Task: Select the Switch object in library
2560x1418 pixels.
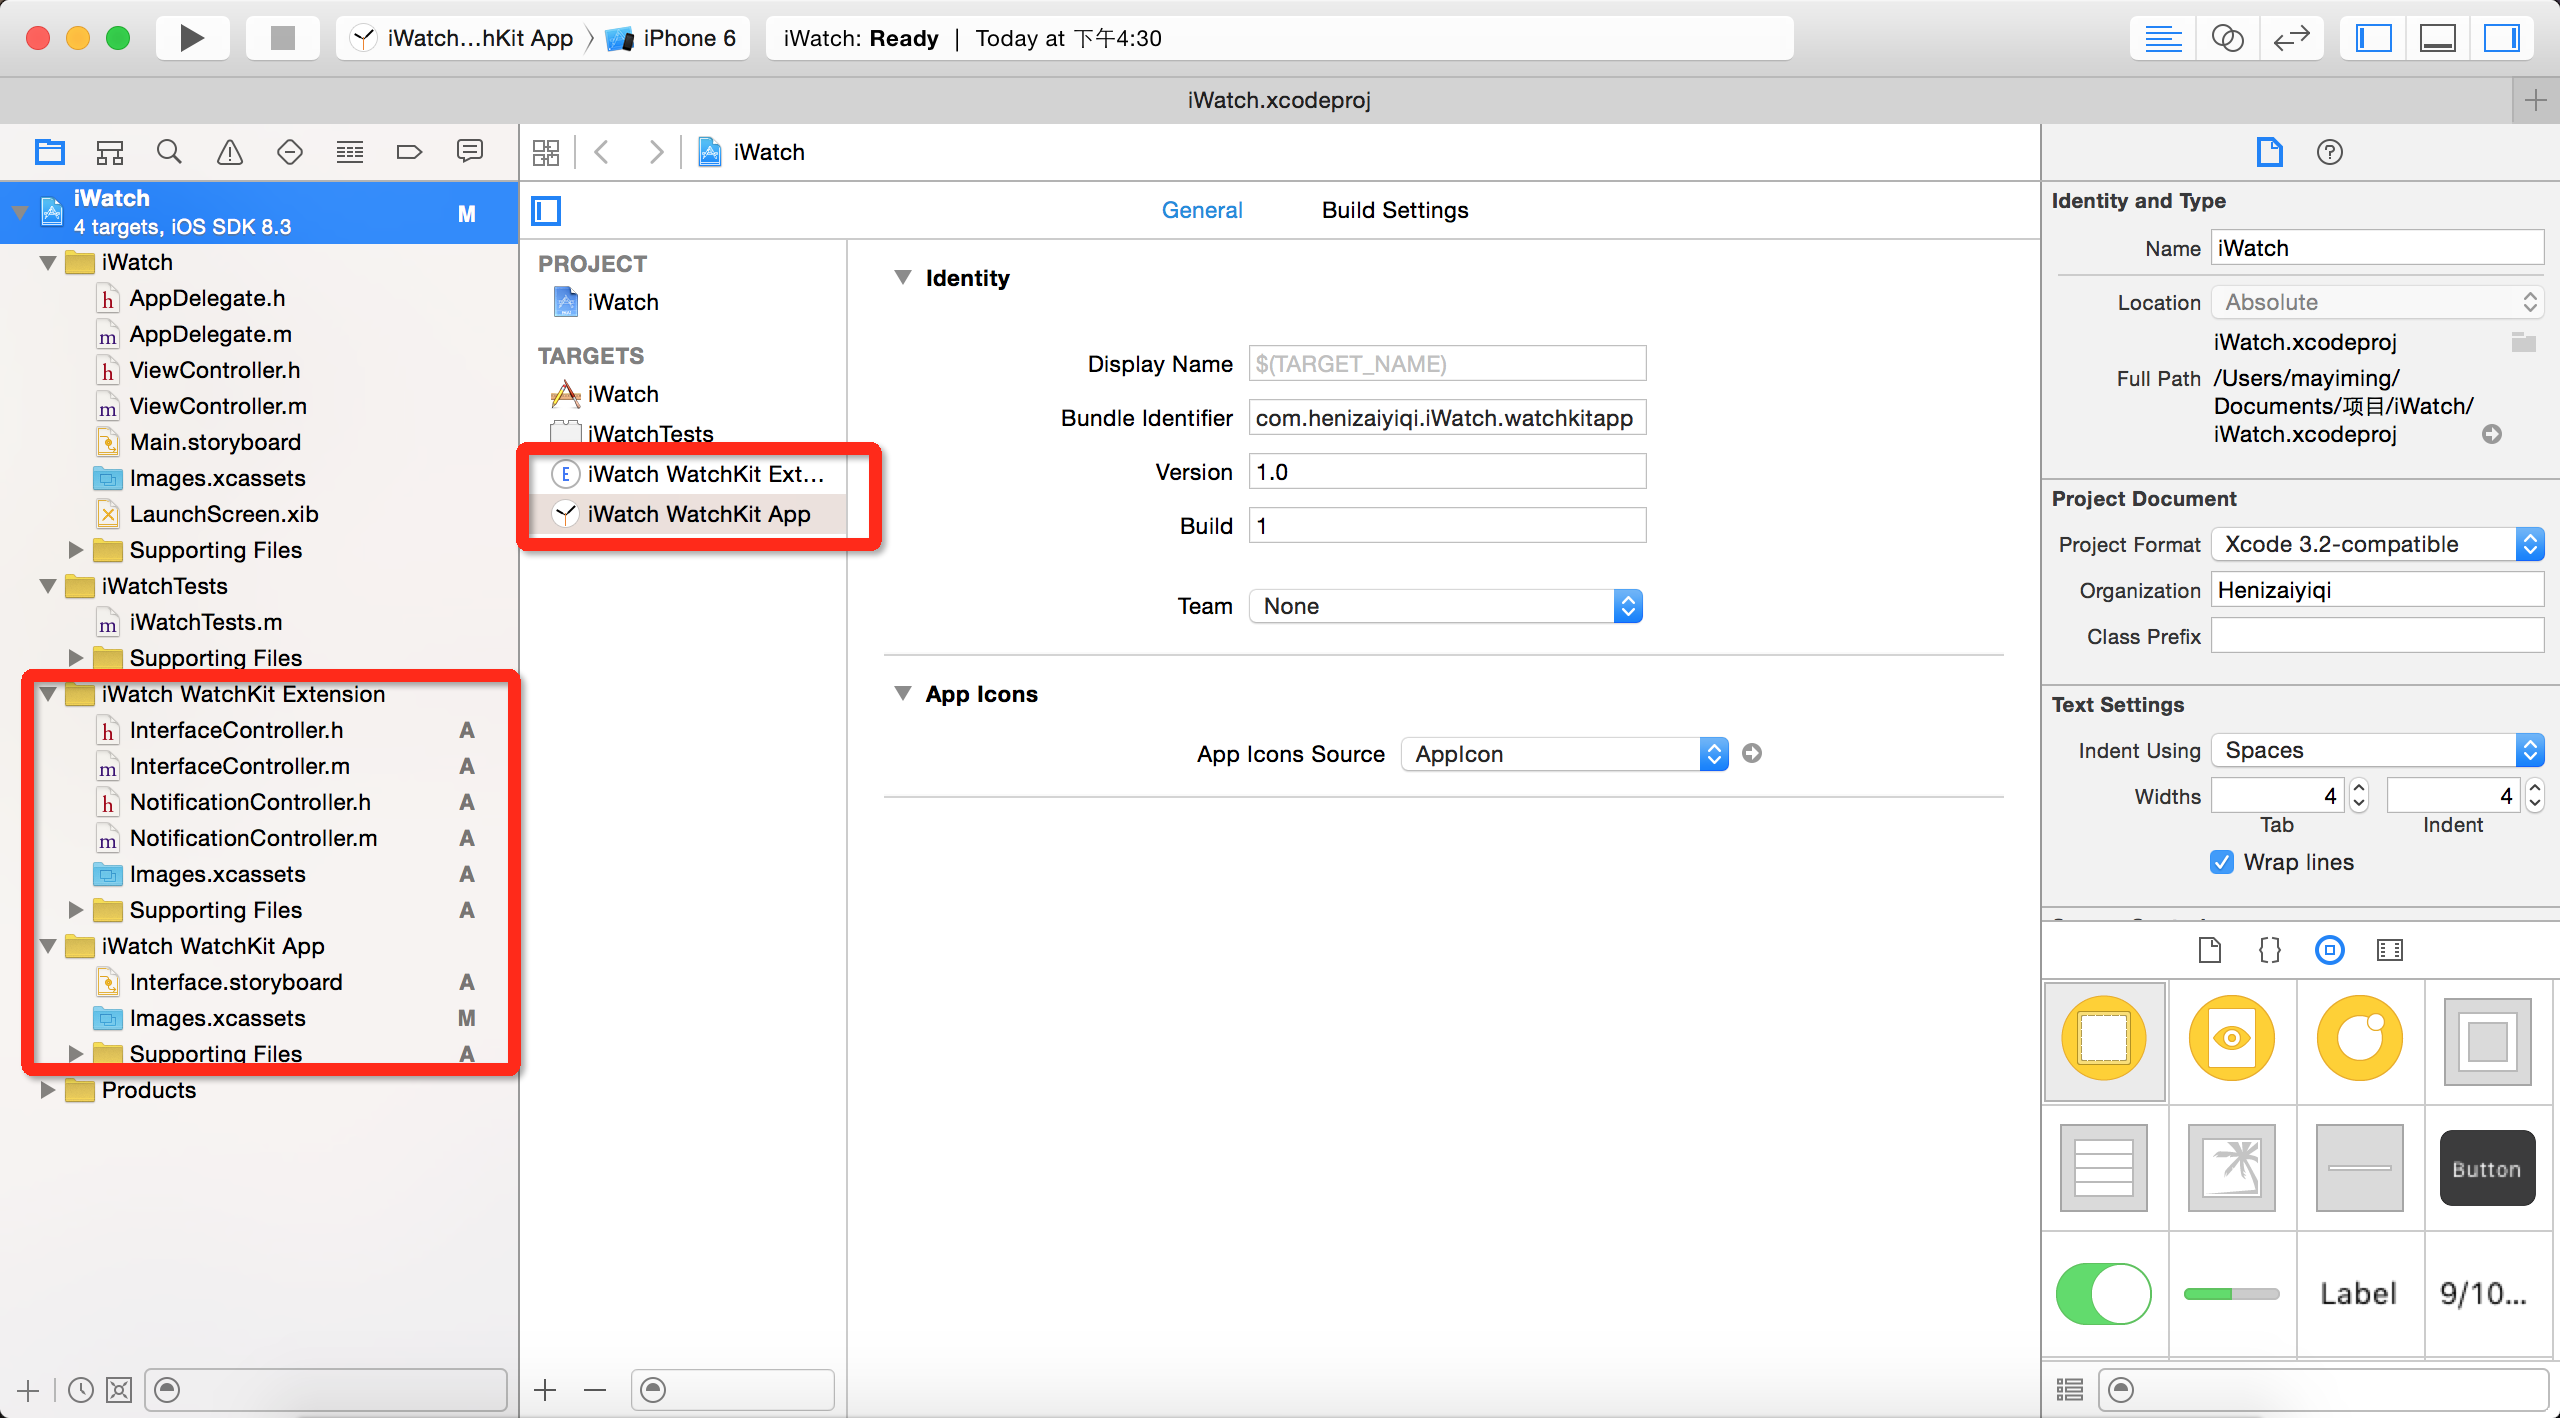Action: coord(2104,1294)
